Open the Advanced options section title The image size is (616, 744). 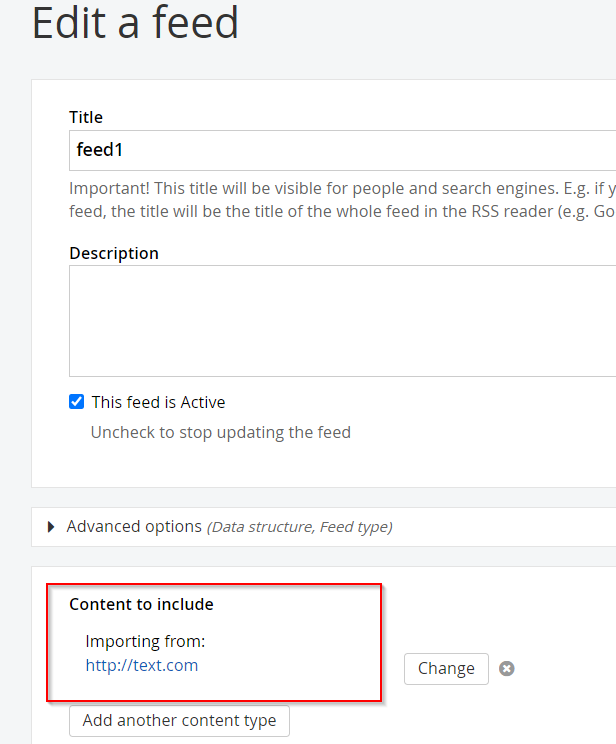coord(134,527)
